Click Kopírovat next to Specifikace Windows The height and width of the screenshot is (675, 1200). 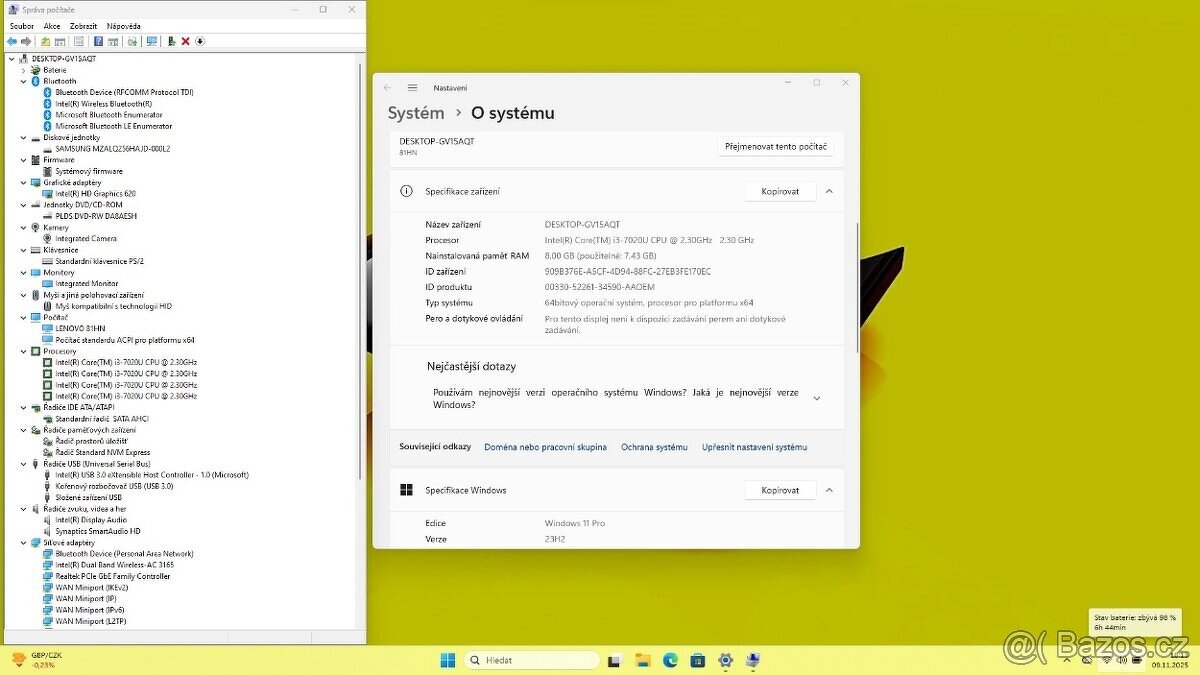(779, 490)
